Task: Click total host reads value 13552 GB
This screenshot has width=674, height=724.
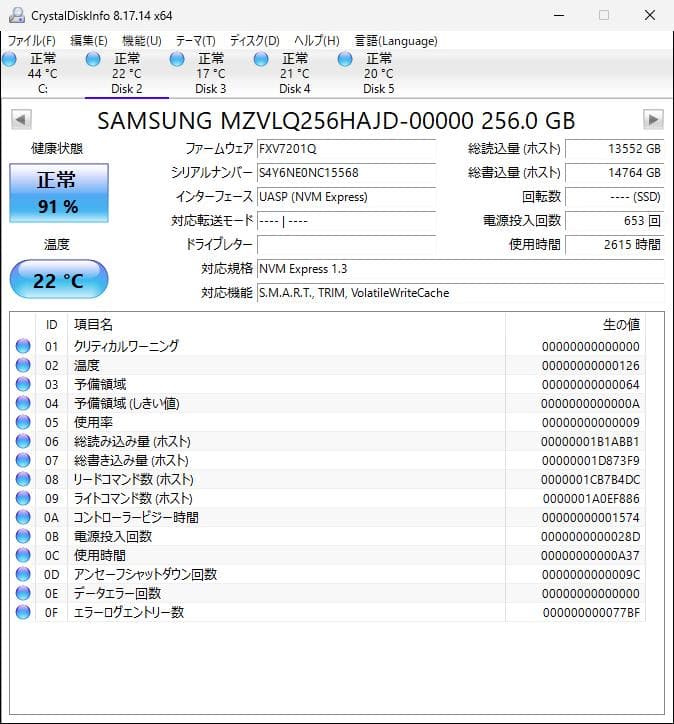Action: click(x=614, y=149)
